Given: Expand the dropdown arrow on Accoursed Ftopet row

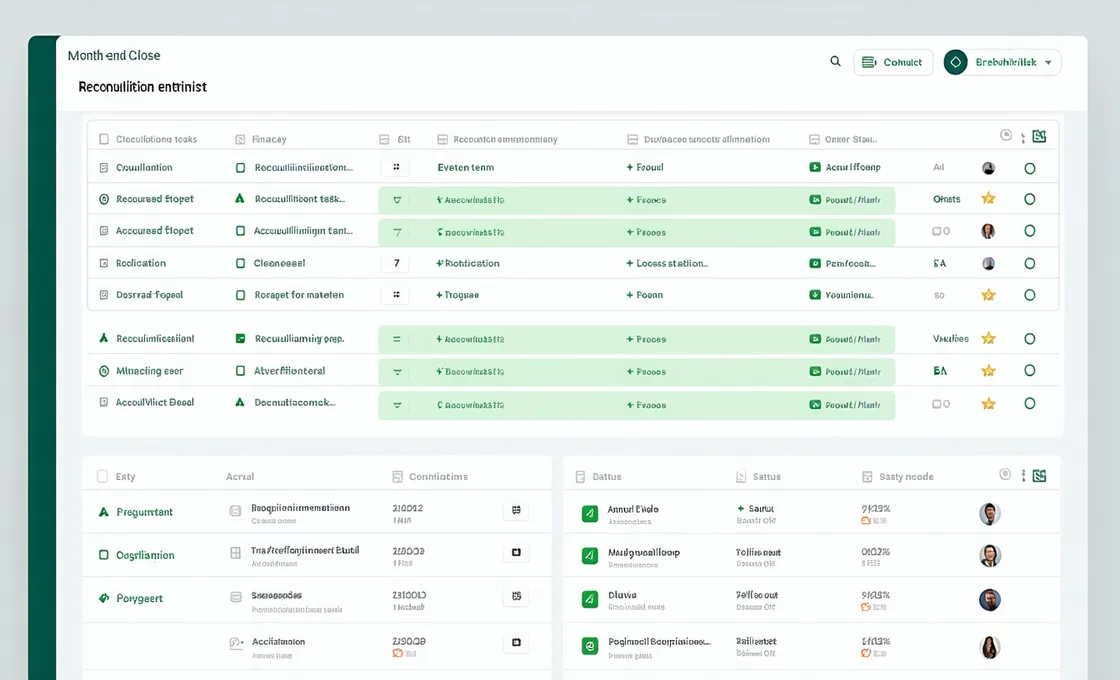Looking at the screenshot, I should click(x=397, y=232).
